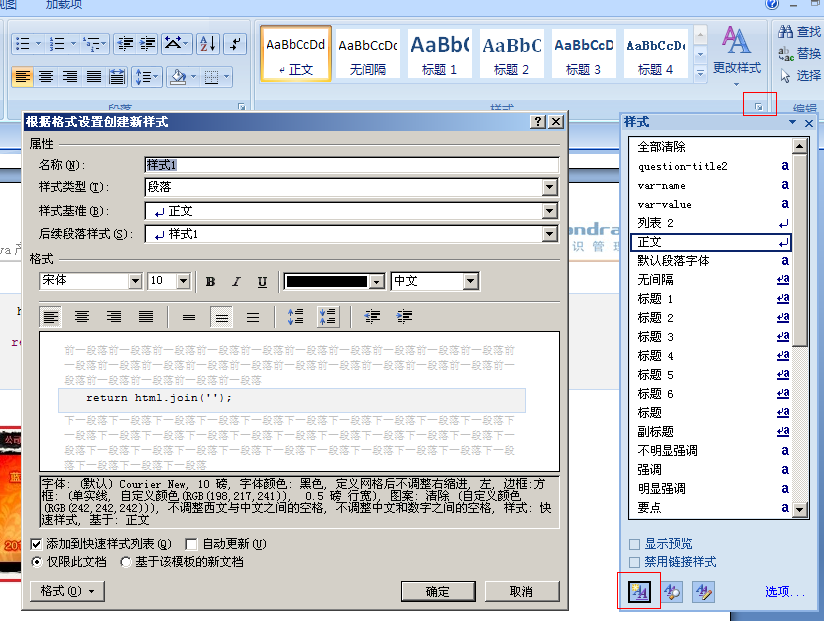Click Bold button in the dialog
Screen dimensions: 824x621
pyautogui.click(x=210, y=282)
